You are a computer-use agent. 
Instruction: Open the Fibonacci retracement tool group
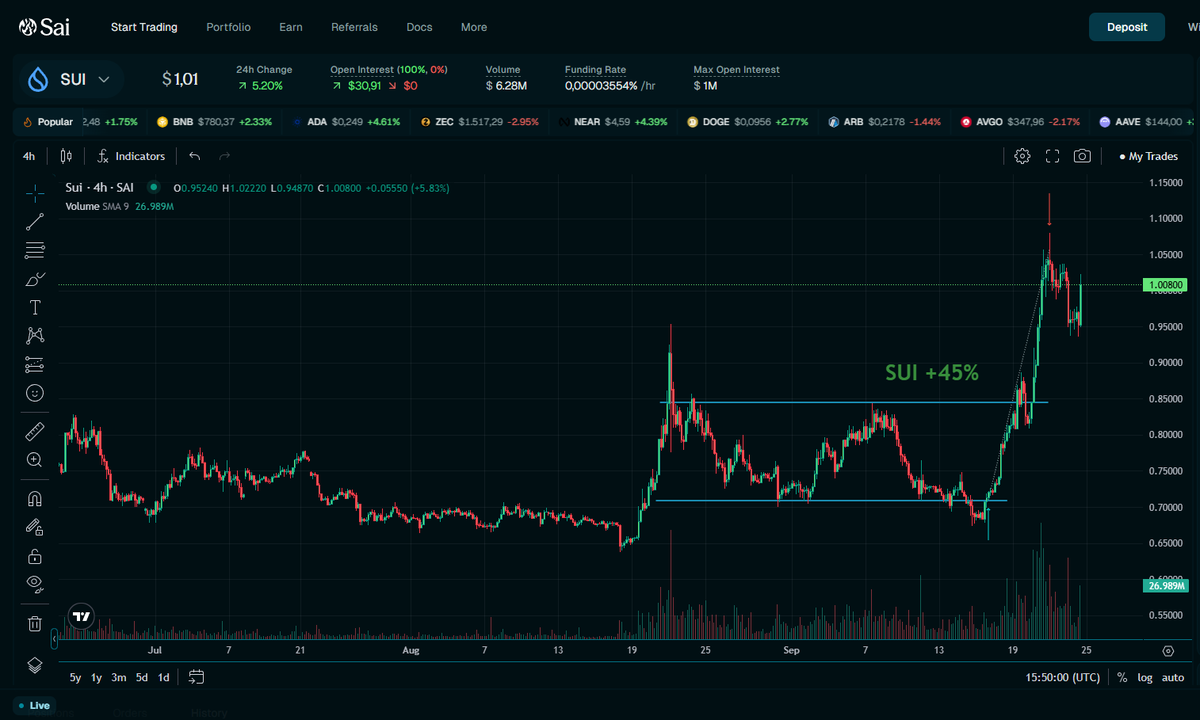click(x=35, y=250)
